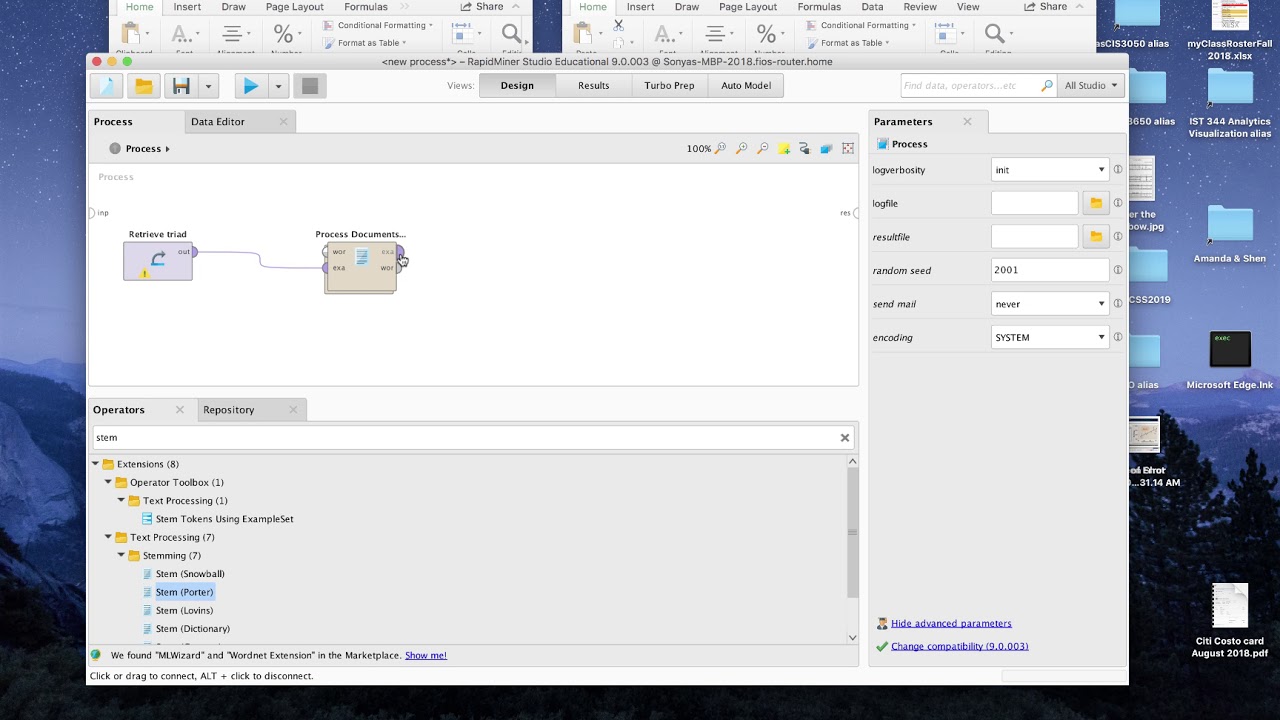Zoom in on the process canvas
Viewport: 1280px width, 720px height.
pos(741,149)
